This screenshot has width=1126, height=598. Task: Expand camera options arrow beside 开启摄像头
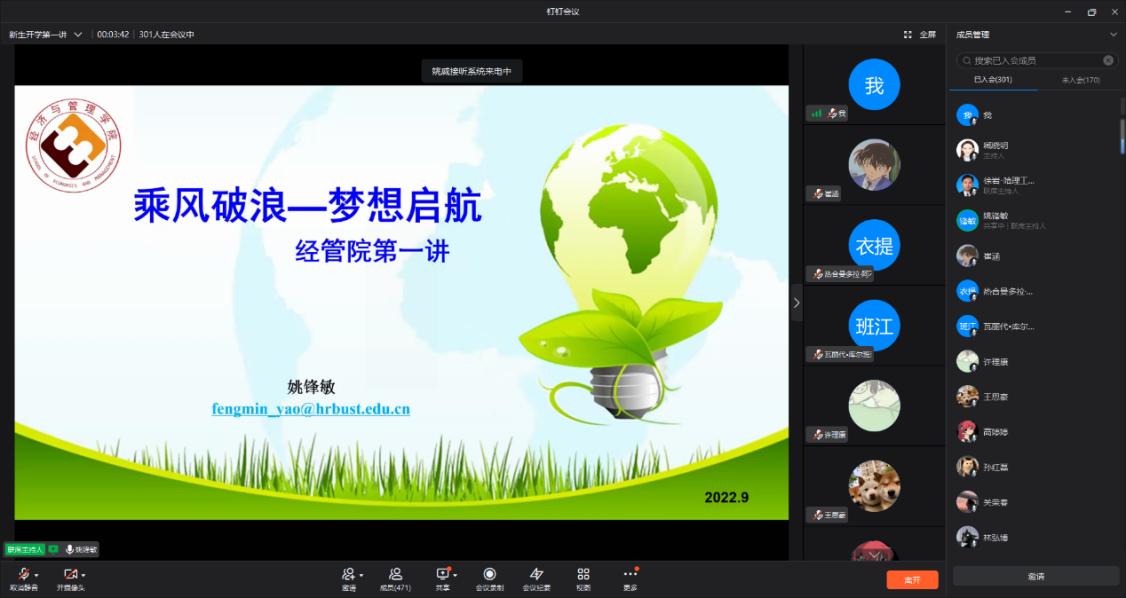[x=84, y=575]
